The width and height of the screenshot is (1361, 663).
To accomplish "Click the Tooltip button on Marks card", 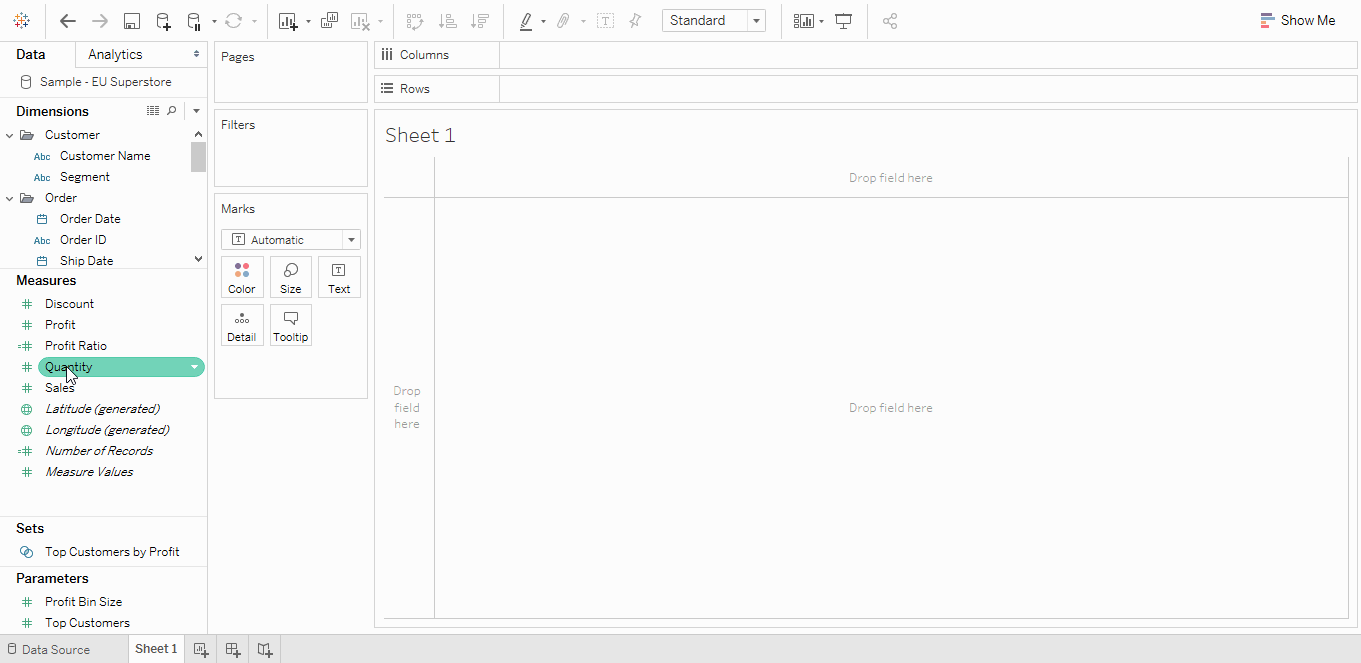I will (290, 325).
